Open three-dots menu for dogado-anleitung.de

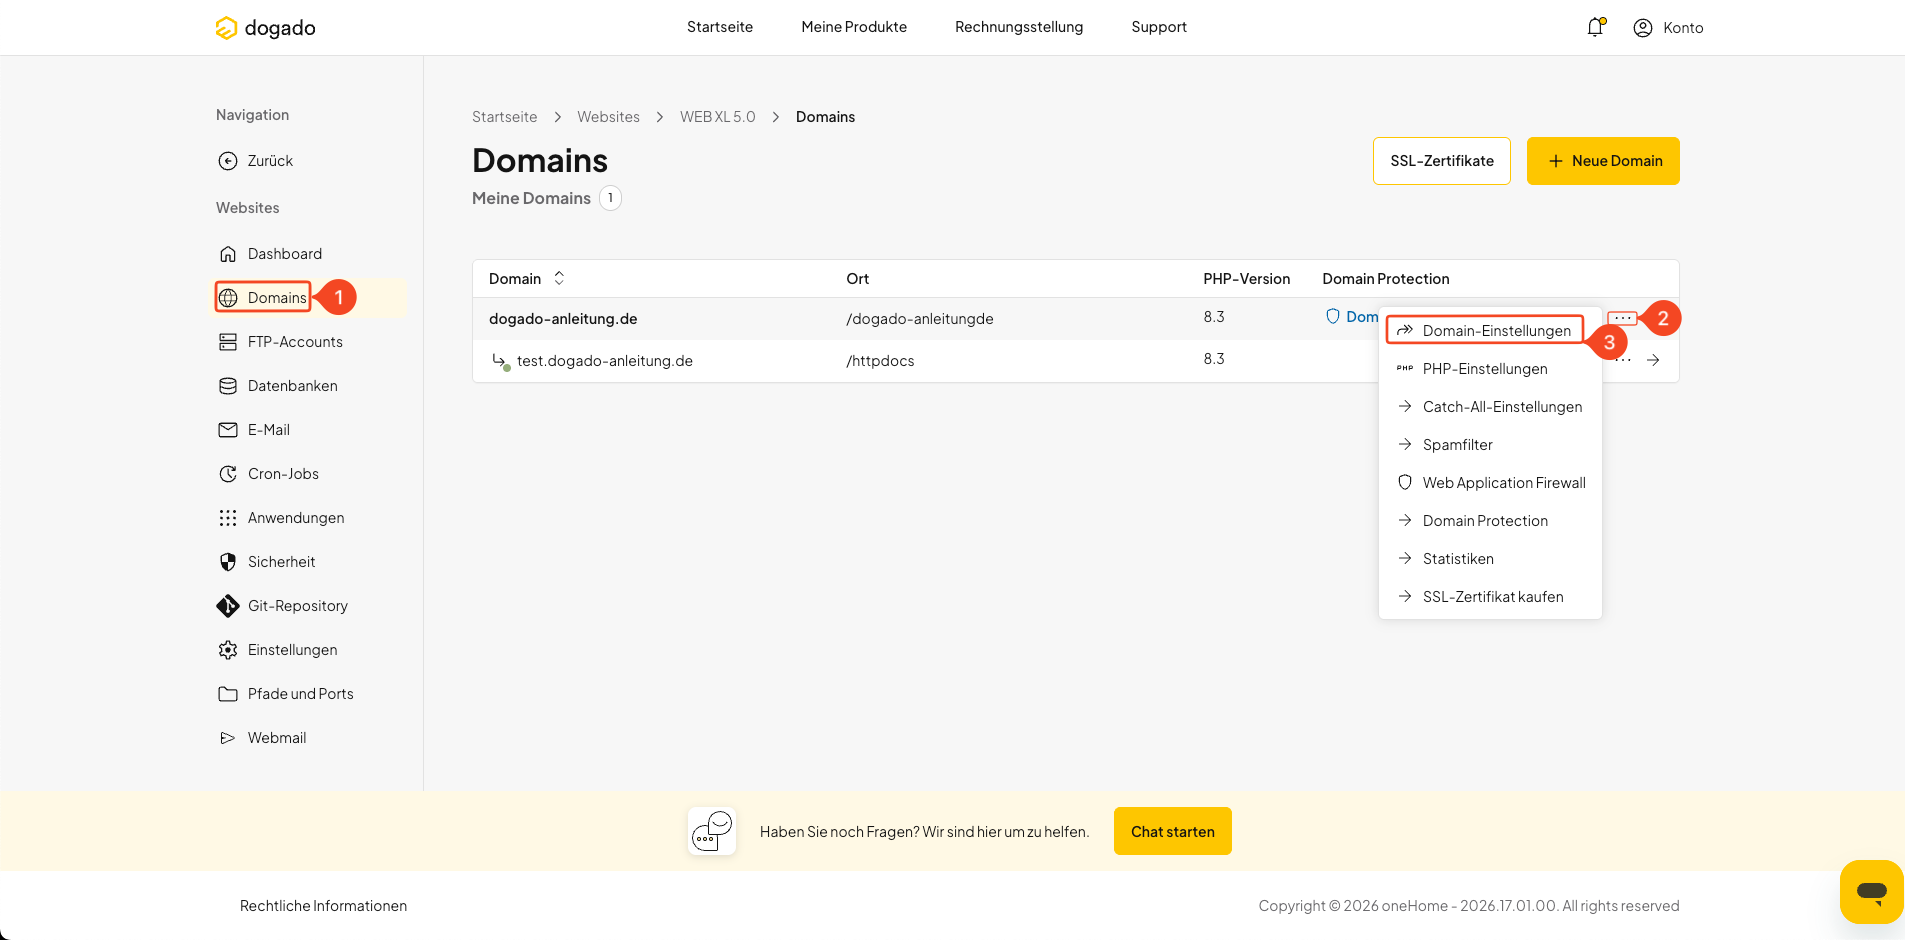pyautogui.click(x=1622, y=318)
